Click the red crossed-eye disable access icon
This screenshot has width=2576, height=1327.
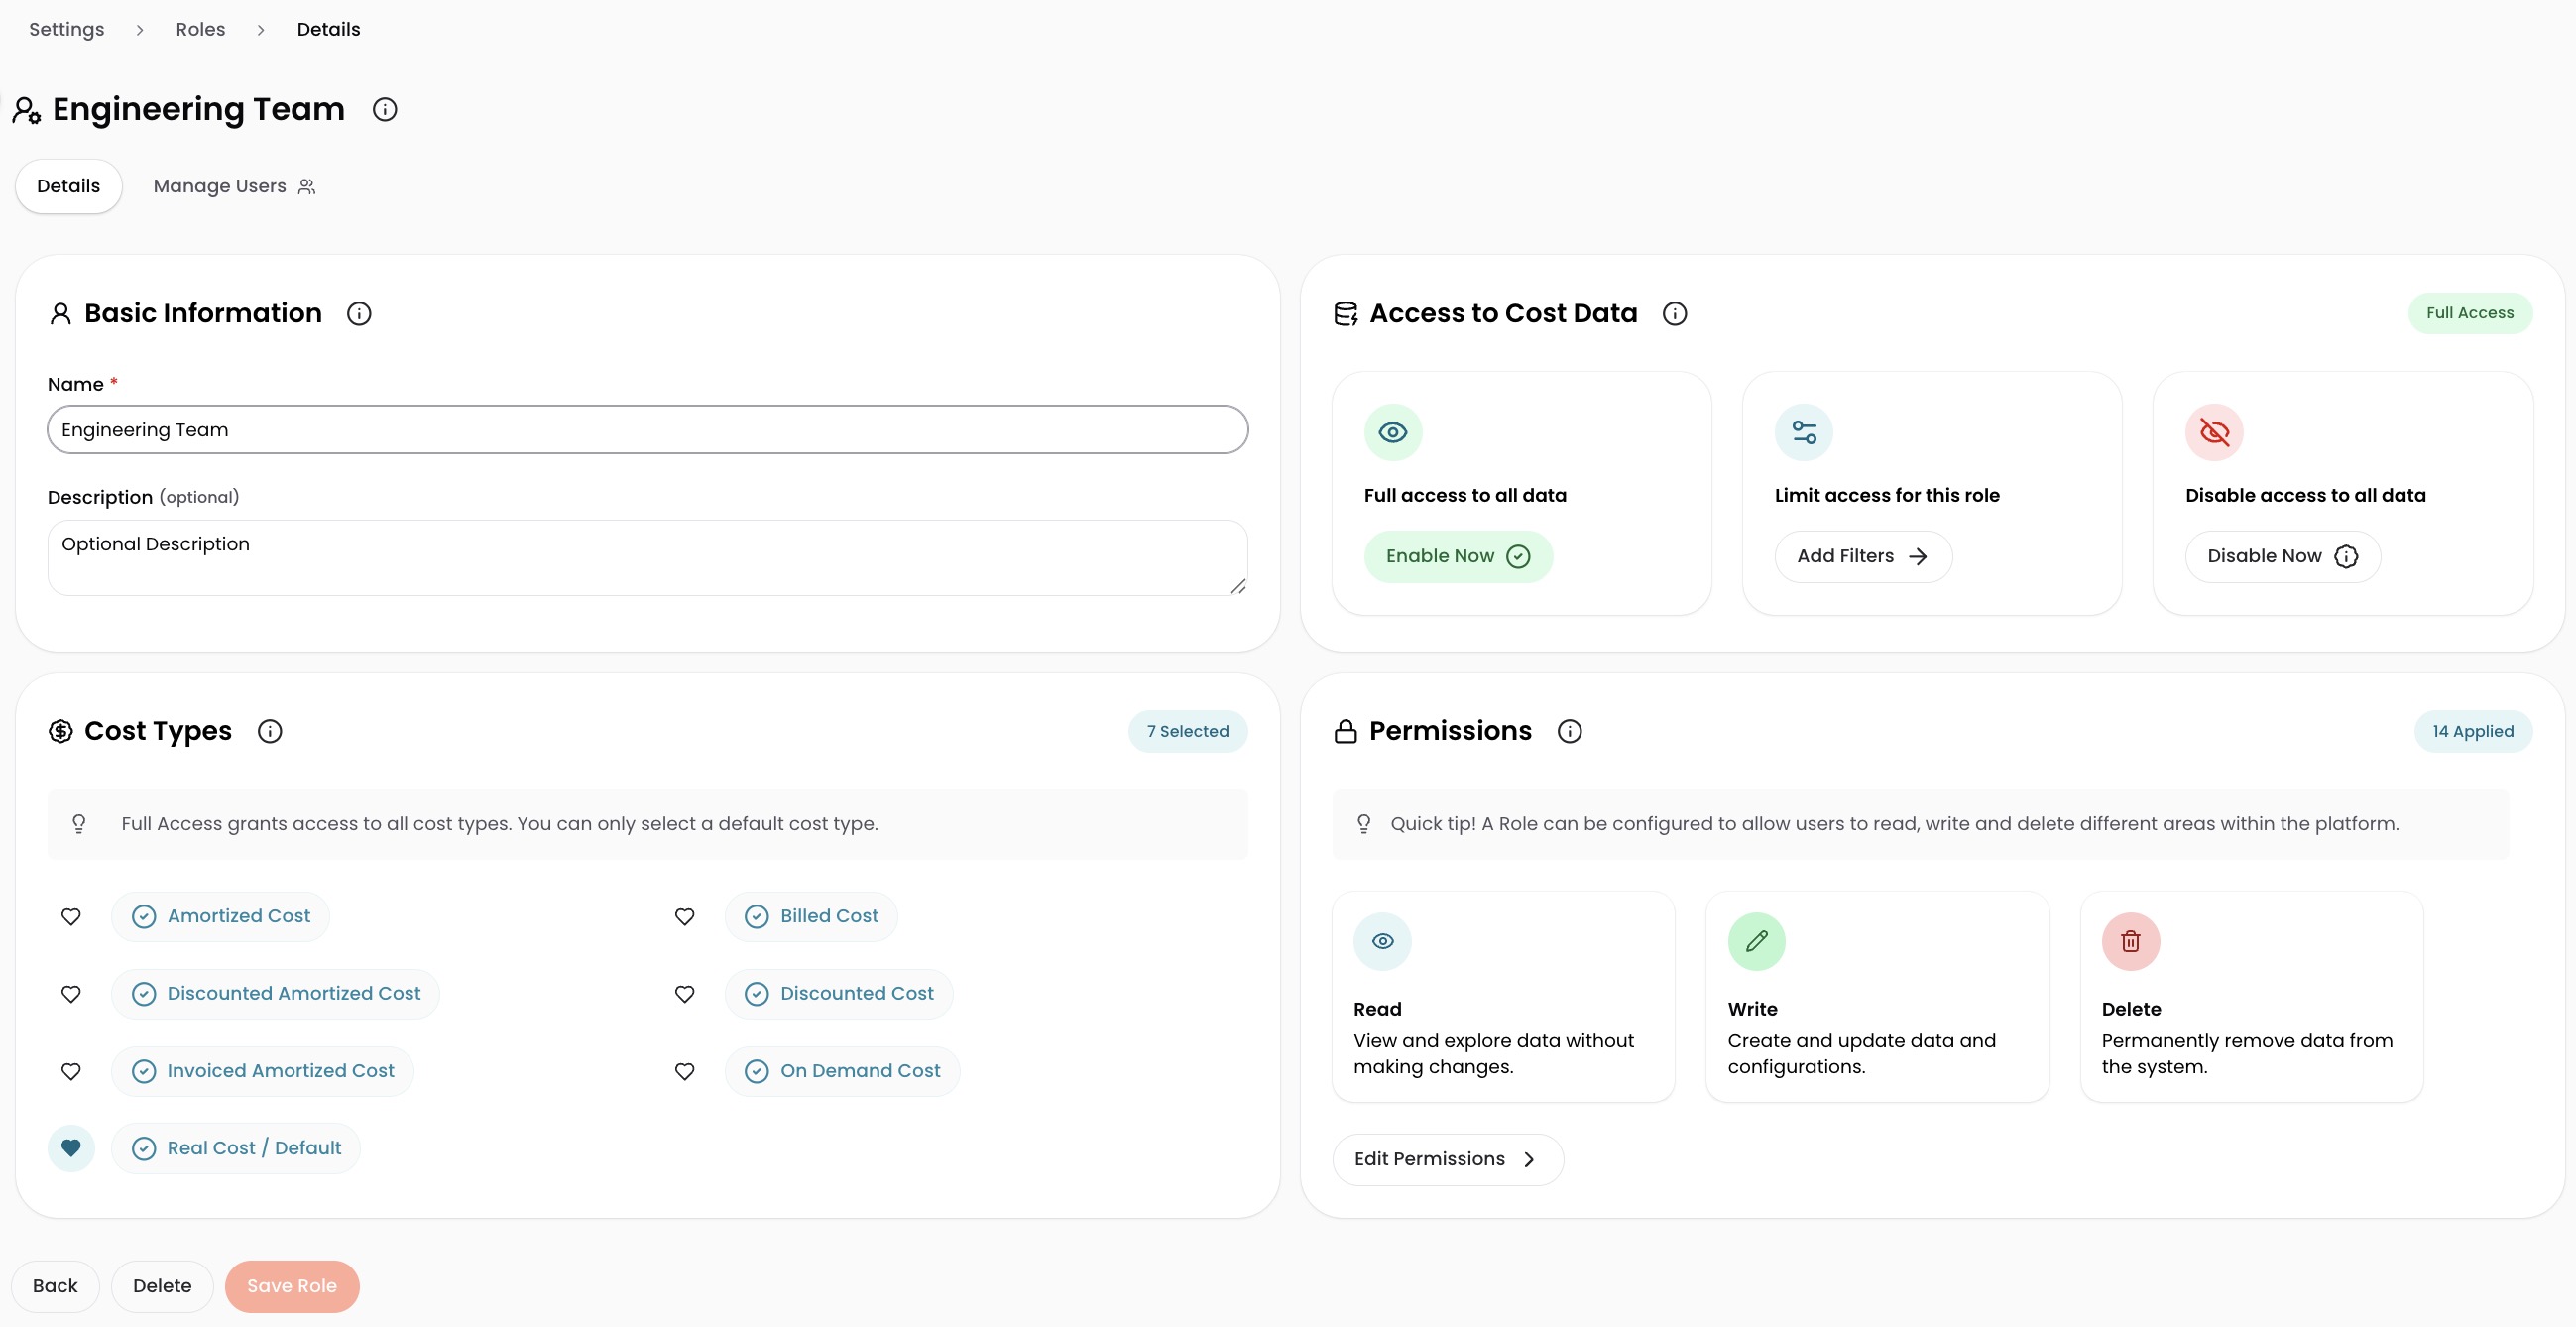pyautogui.click(x=2215, y=432)
